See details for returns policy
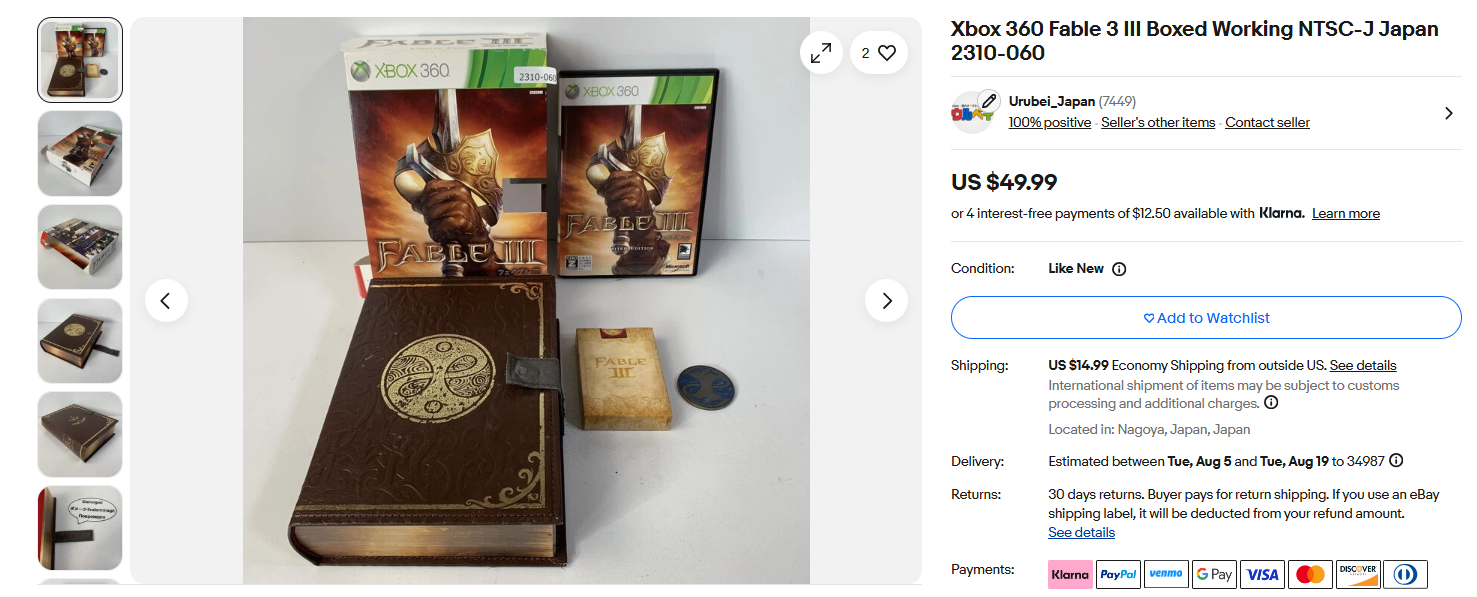Image resolution: width=1477 pixels, height=597 pixels. [x=1081, y=533]
